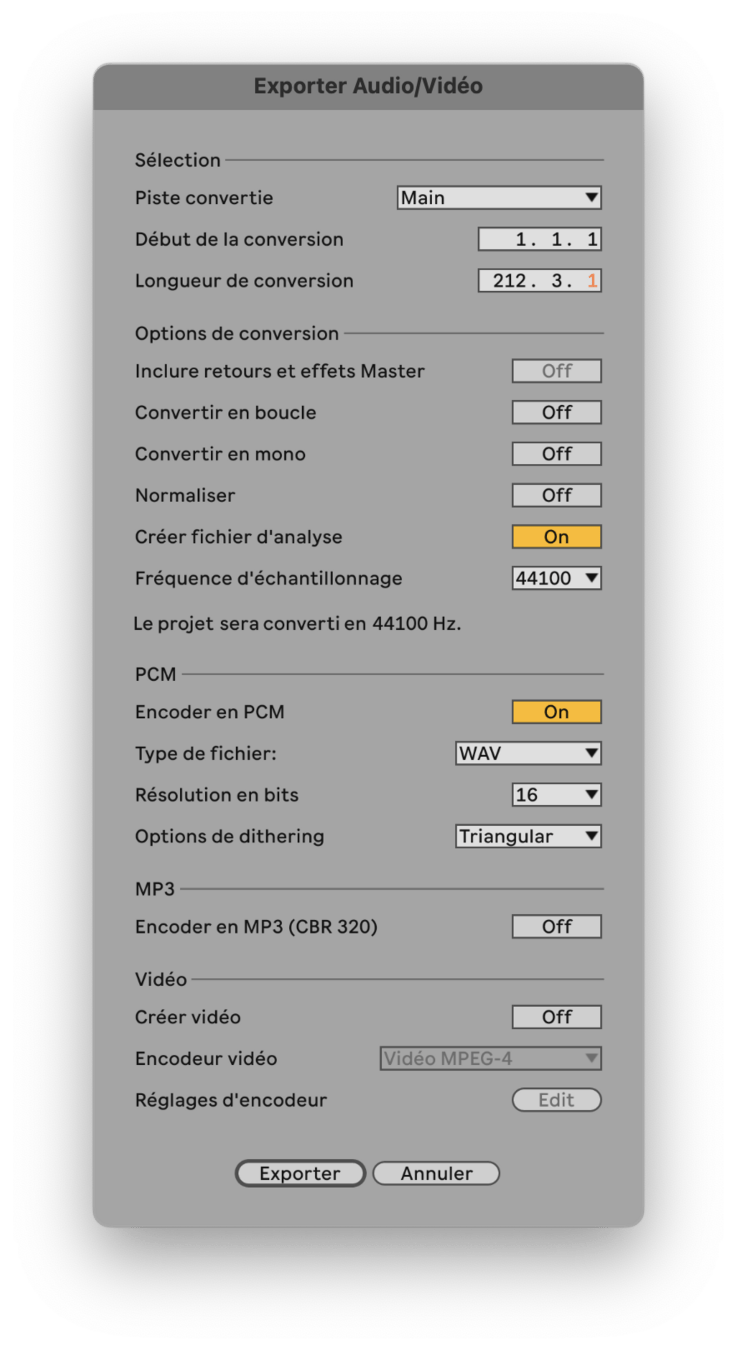Turn on Convertir en mono
This screenshot has width=737, height=1350.
click(x=557, y=454)
